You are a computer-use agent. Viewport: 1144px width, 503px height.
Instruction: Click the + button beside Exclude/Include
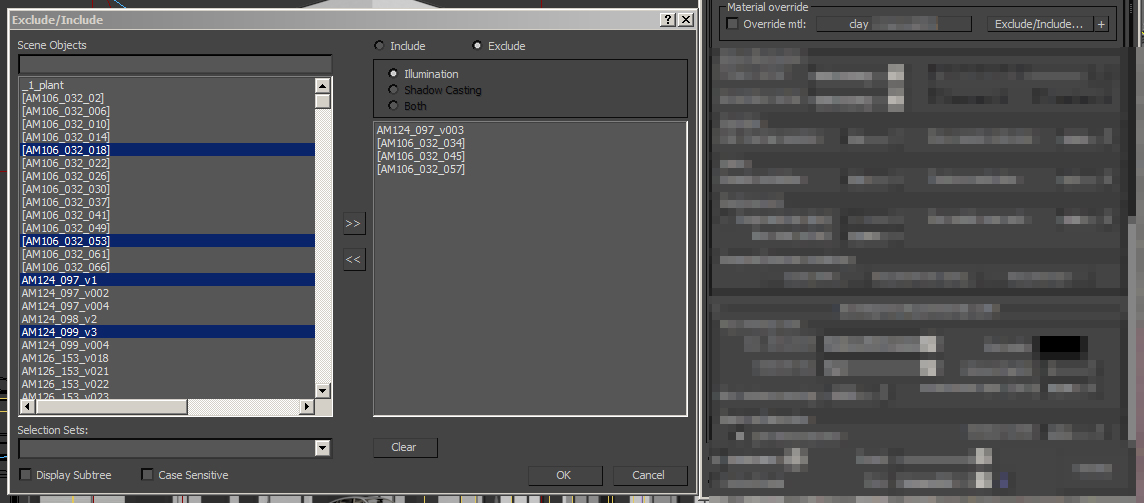1101,24
